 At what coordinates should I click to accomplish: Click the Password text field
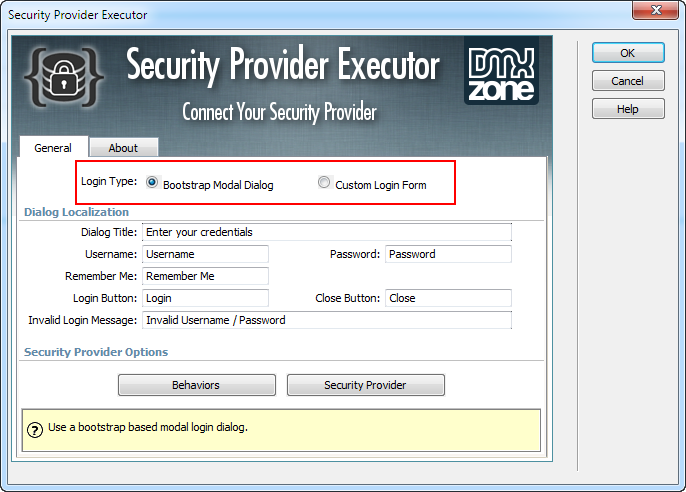click(448, 254)
